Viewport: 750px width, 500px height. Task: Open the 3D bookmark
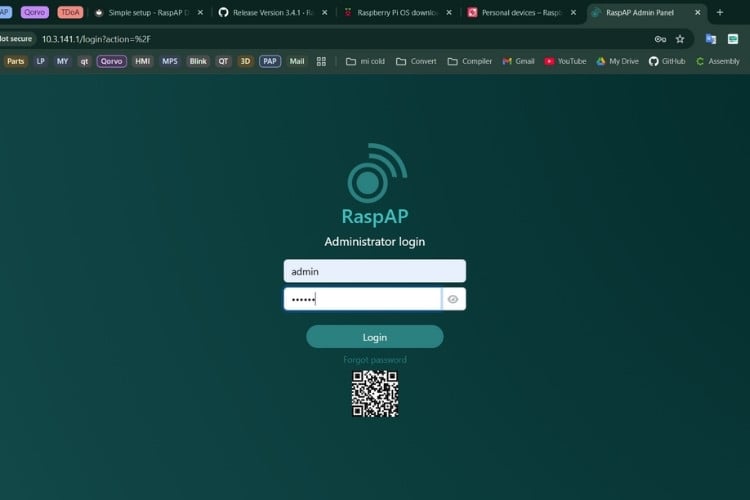click(245, 61)
